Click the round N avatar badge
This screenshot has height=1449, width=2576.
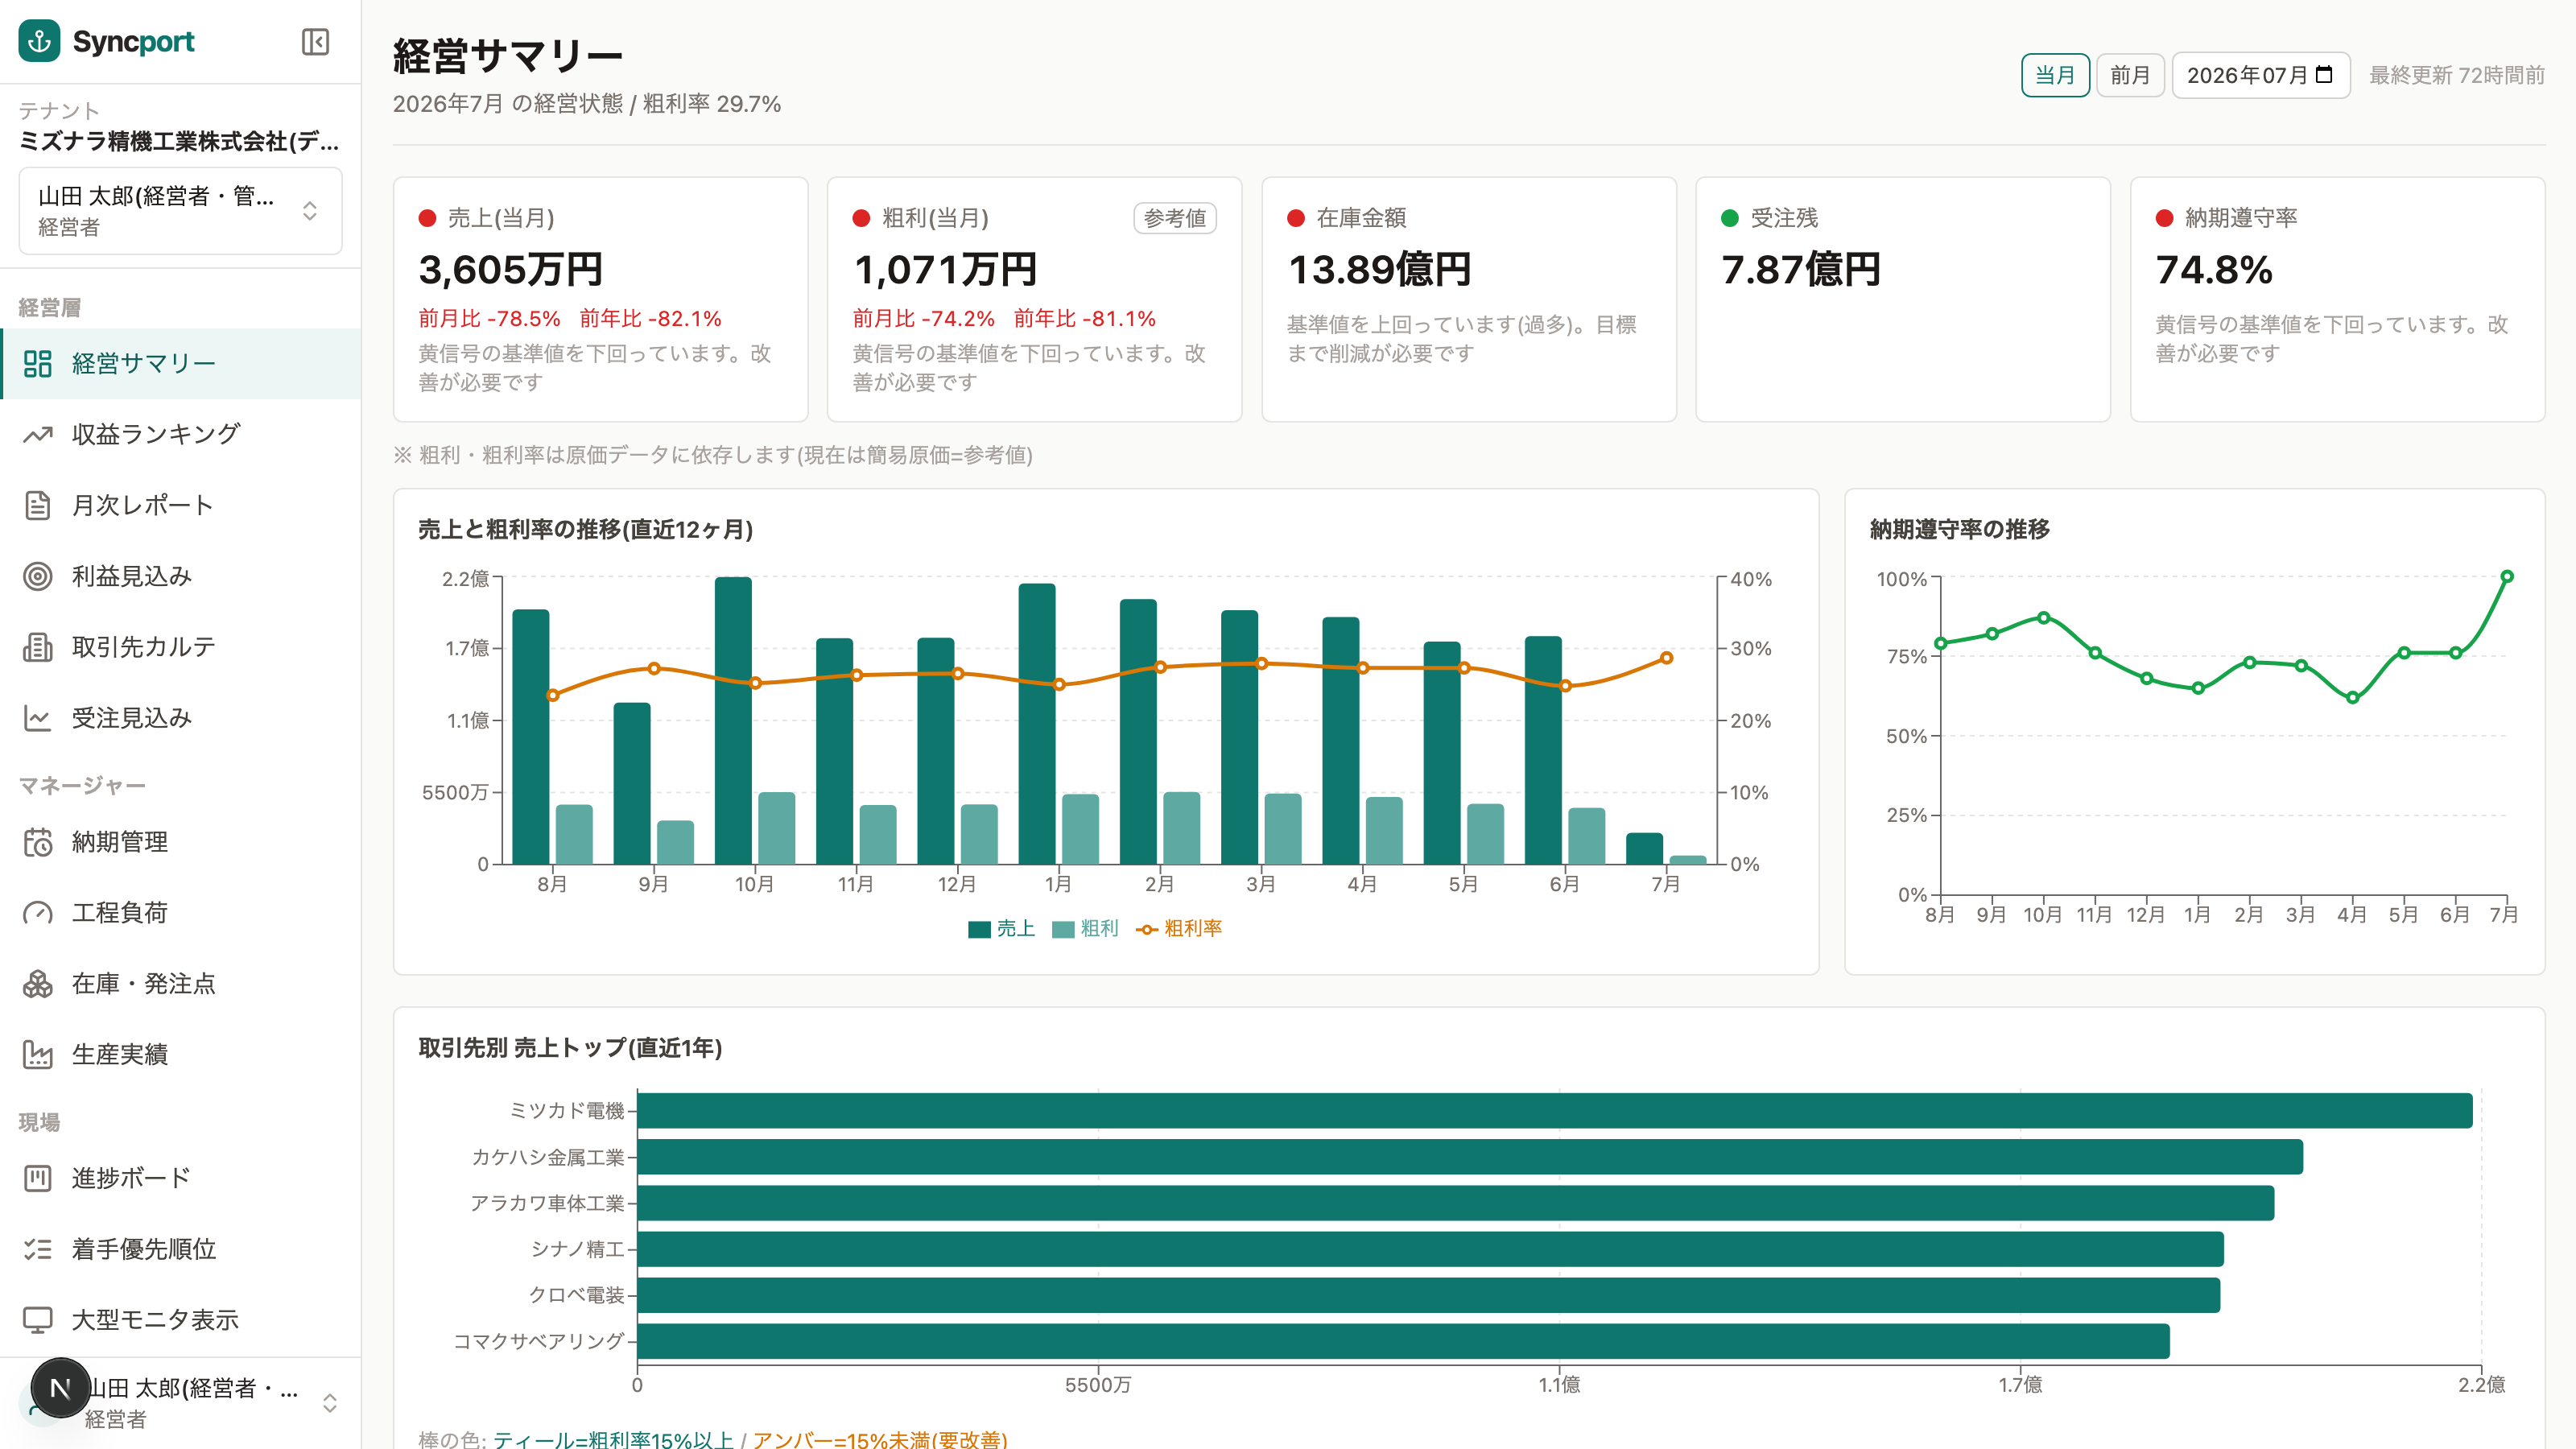60,1388
